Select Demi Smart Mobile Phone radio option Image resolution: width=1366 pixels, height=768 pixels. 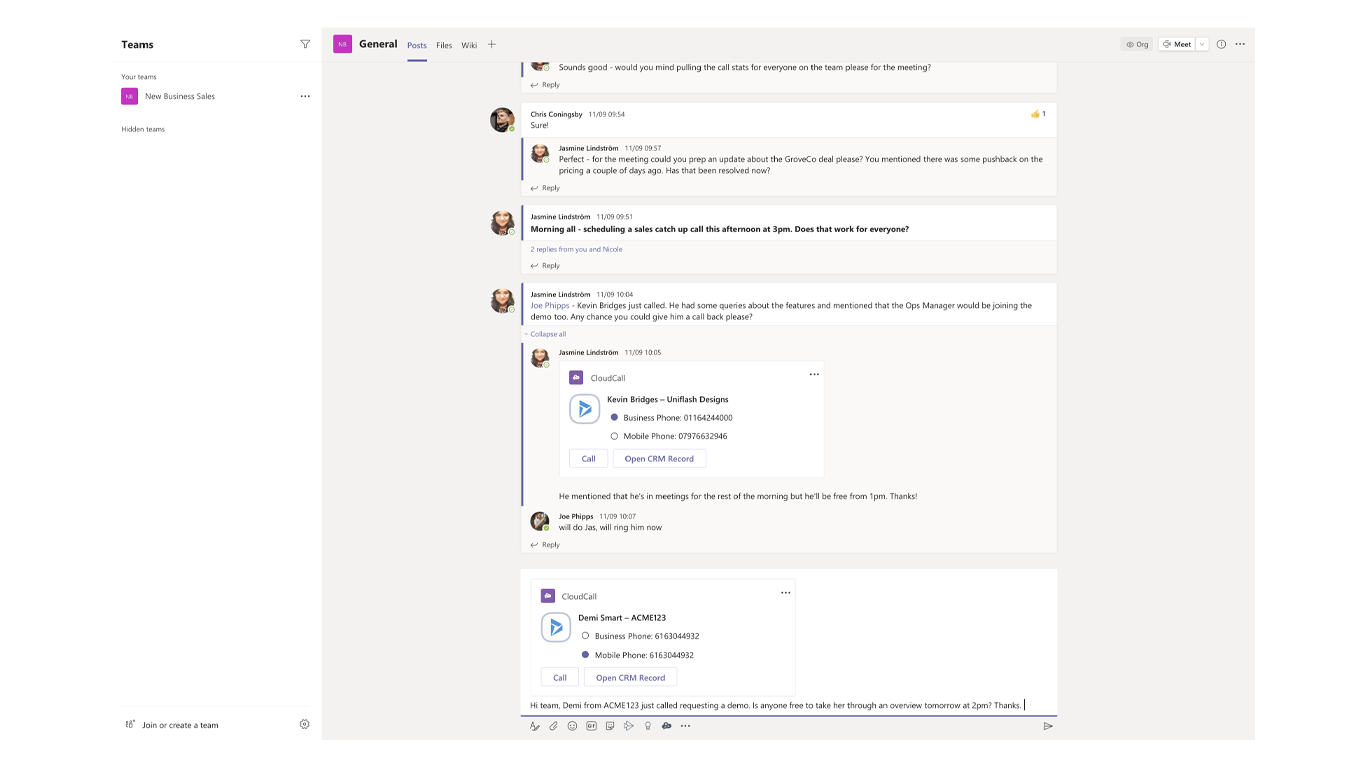[x=585, y=655]
